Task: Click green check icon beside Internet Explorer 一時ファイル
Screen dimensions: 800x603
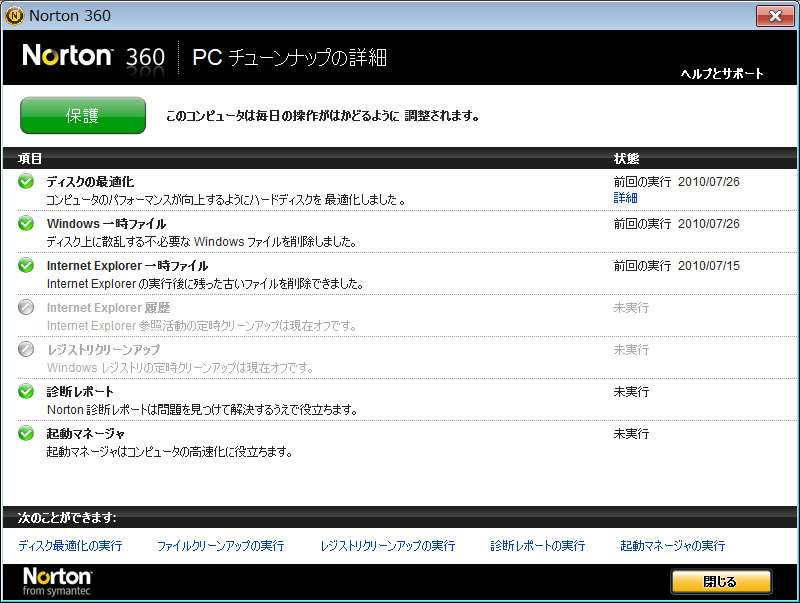Action: click(x=26, y=265)
